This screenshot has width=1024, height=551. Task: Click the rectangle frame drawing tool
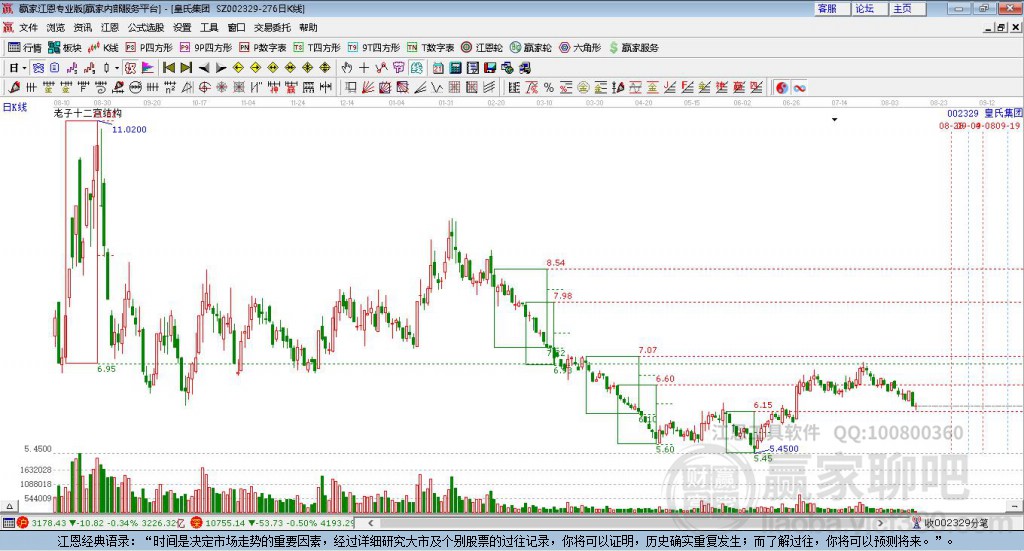tap(350, 87)
